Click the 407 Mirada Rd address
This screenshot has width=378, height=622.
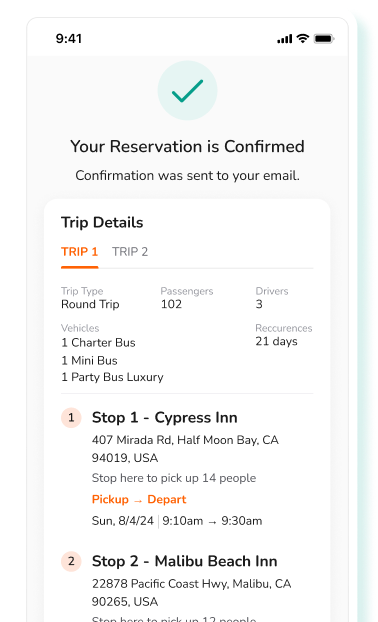coord(185,449)
